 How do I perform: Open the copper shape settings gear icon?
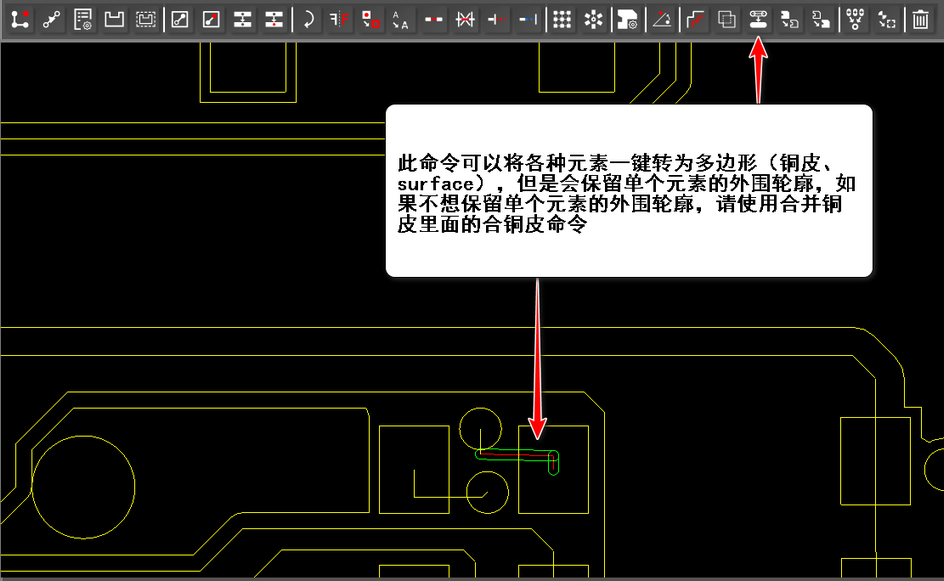pos(627,19)
